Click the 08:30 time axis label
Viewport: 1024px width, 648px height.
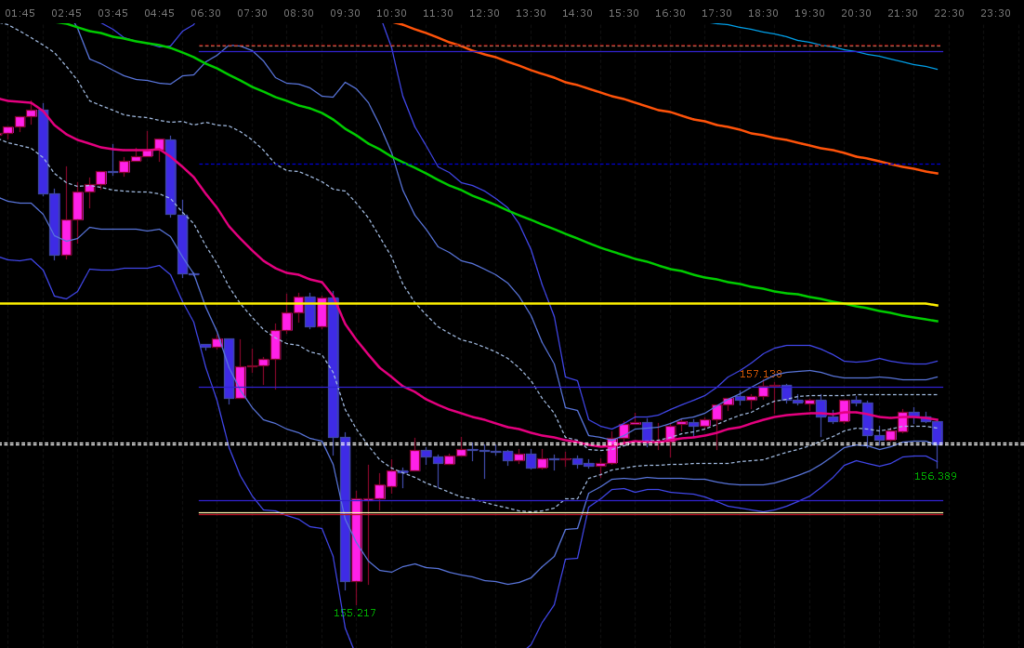click(298, 13)
